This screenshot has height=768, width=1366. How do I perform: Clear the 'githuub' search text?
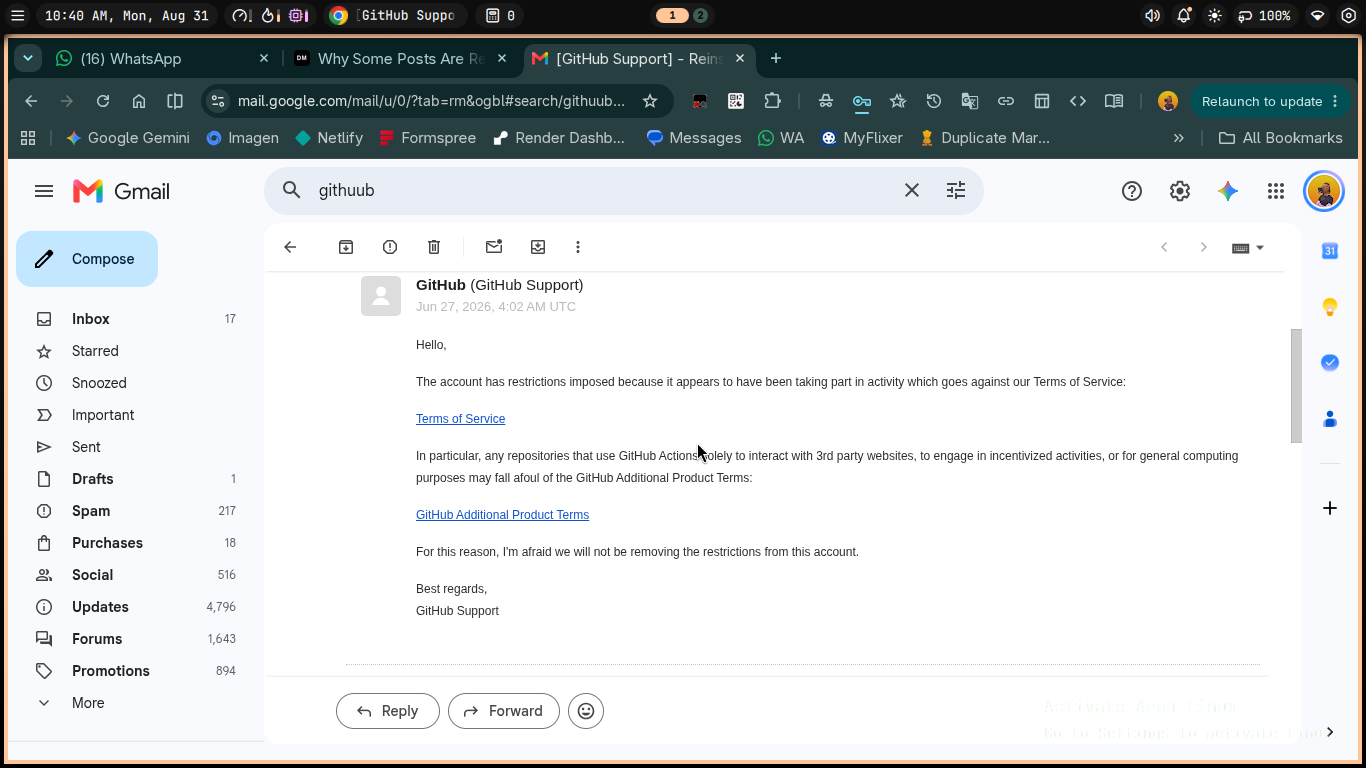point(912,190)
